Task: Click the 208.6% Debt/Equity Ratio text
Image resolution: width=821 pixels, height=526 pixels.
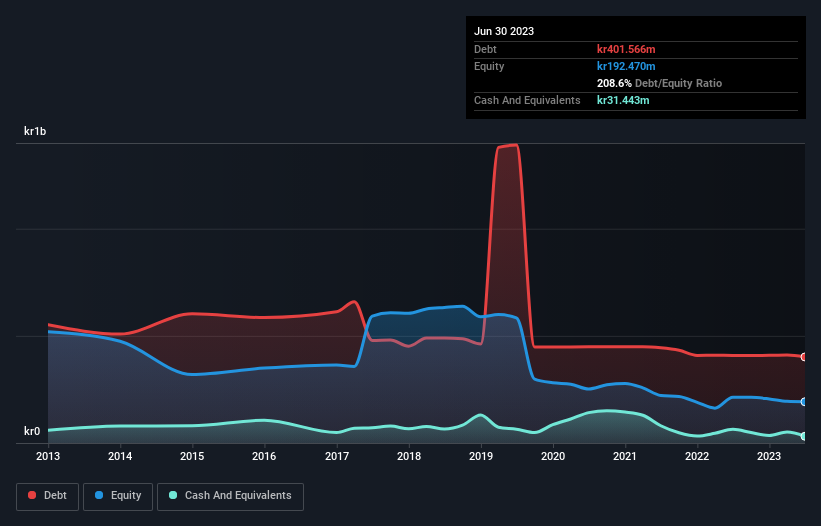Action: pyautogui.click(x=659, y=83)
